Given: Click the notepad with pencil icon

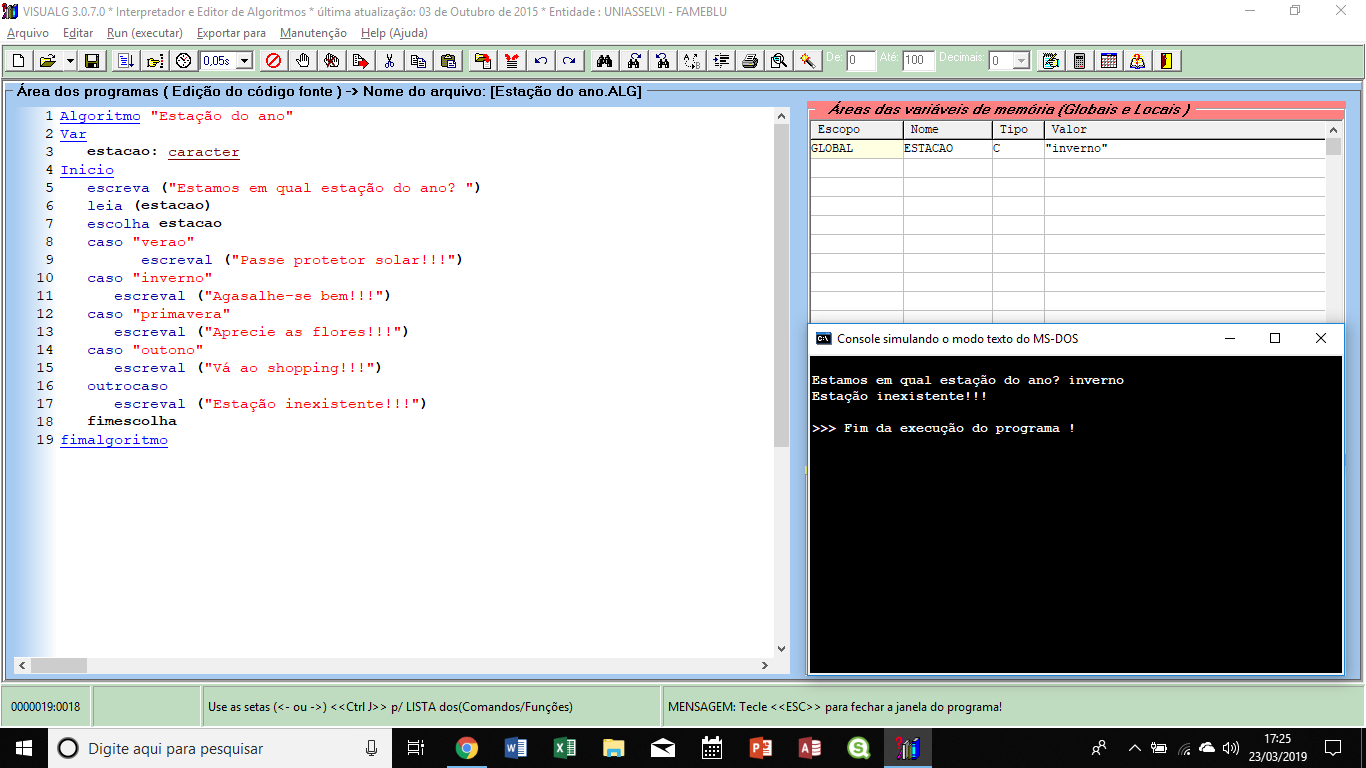Looking at the screenshot, I should tap(1050, 61).
